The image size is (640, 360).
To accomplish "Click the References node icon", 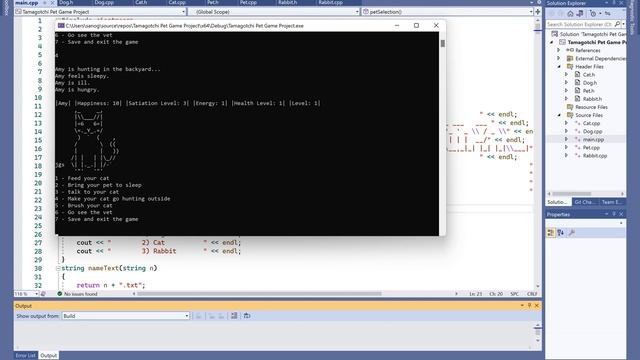I will pos(570,50).
